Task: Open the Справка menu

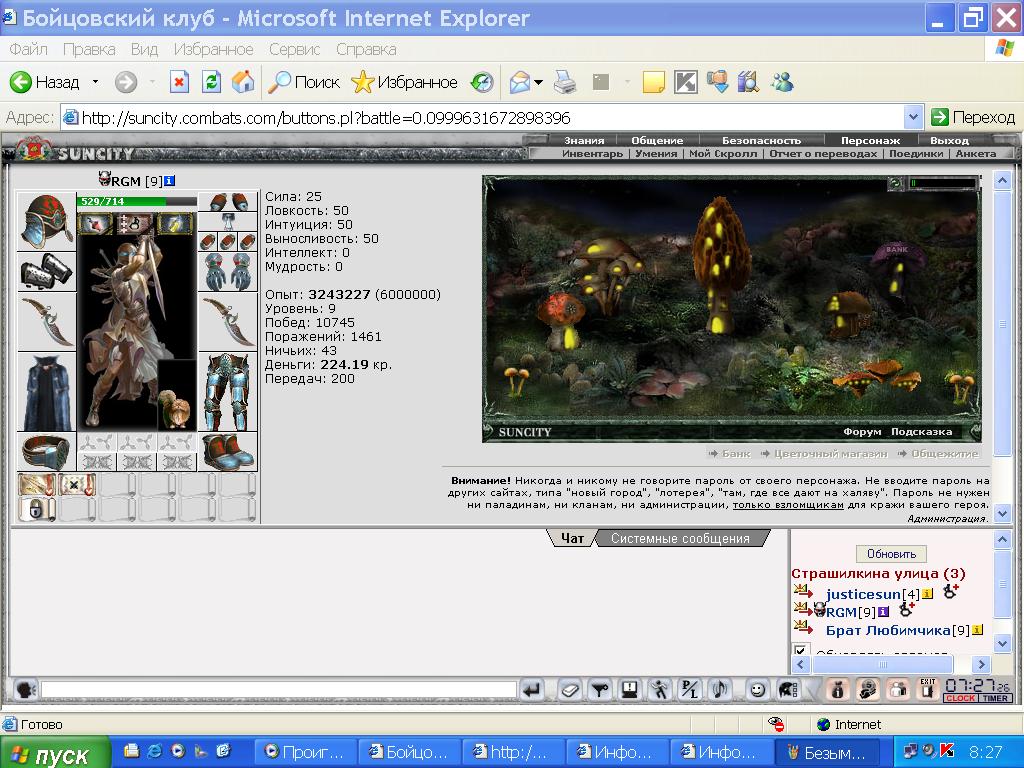Action: click(366, 50)
